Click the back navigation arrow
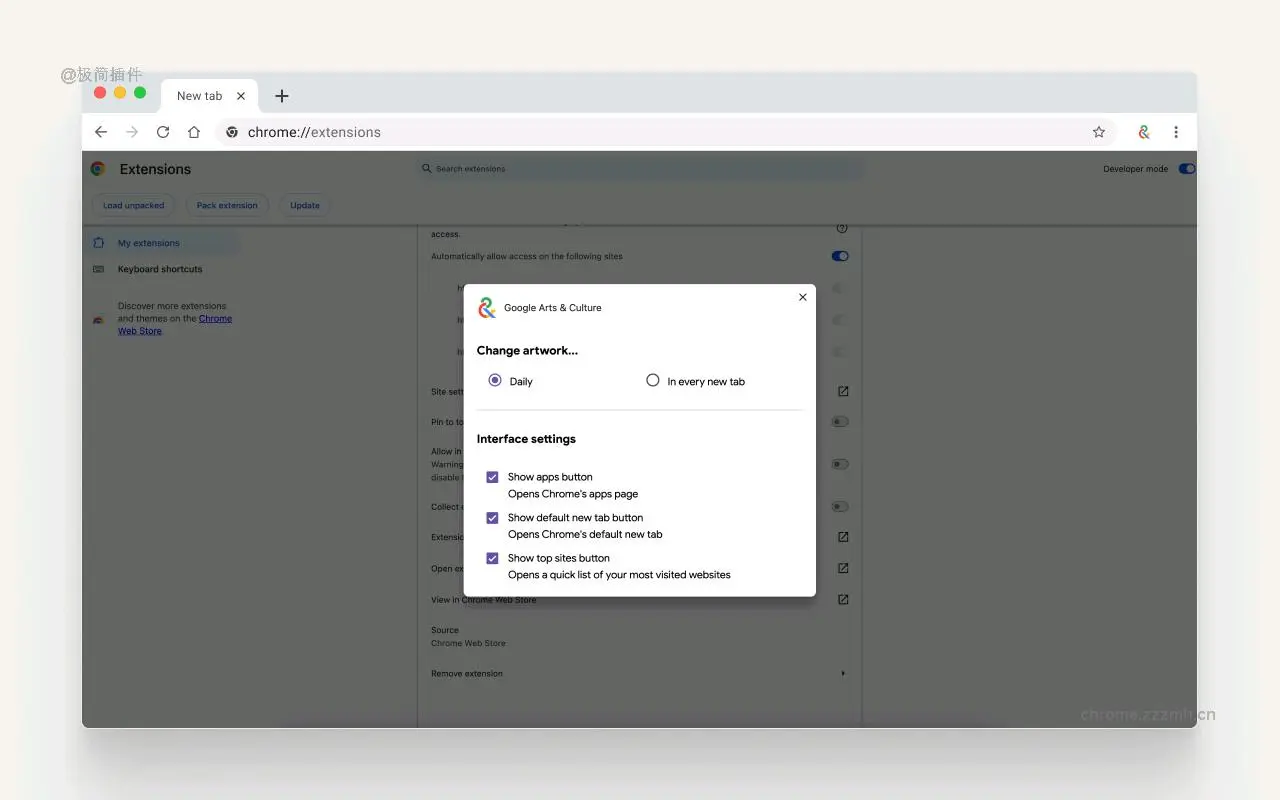 click(x=100, y=131)
